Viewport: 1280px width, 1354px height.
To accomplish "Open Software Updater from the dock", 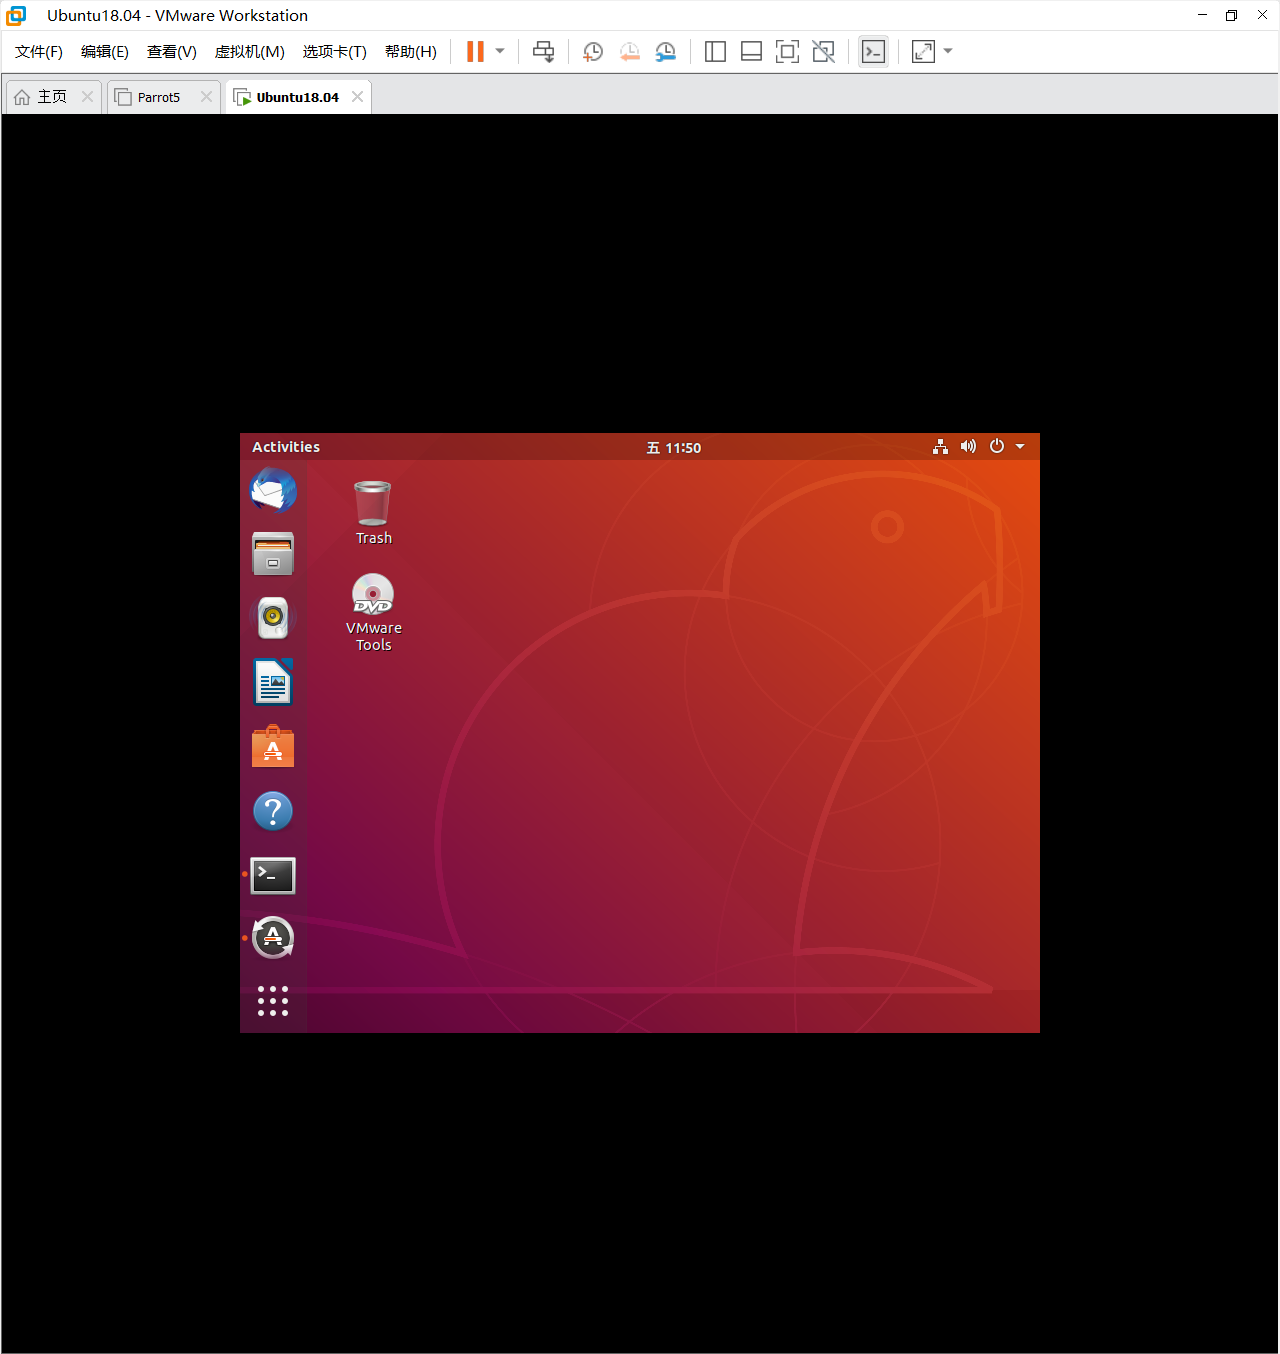I will pos(273,938).
